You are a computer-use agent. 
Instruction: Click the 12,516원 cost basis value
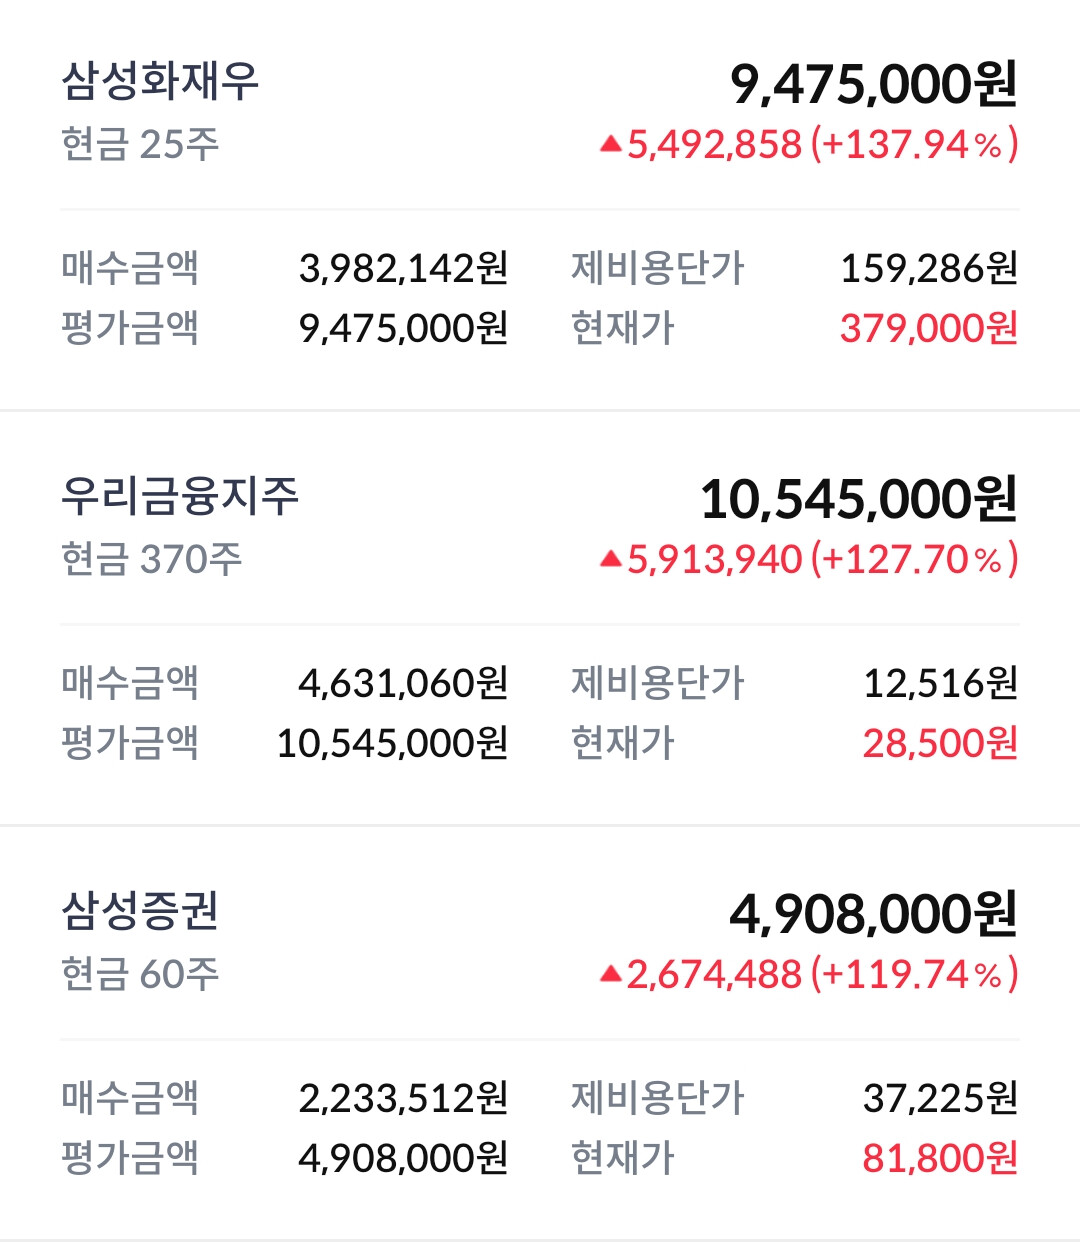pyautogui.click(x=940, y=683)
